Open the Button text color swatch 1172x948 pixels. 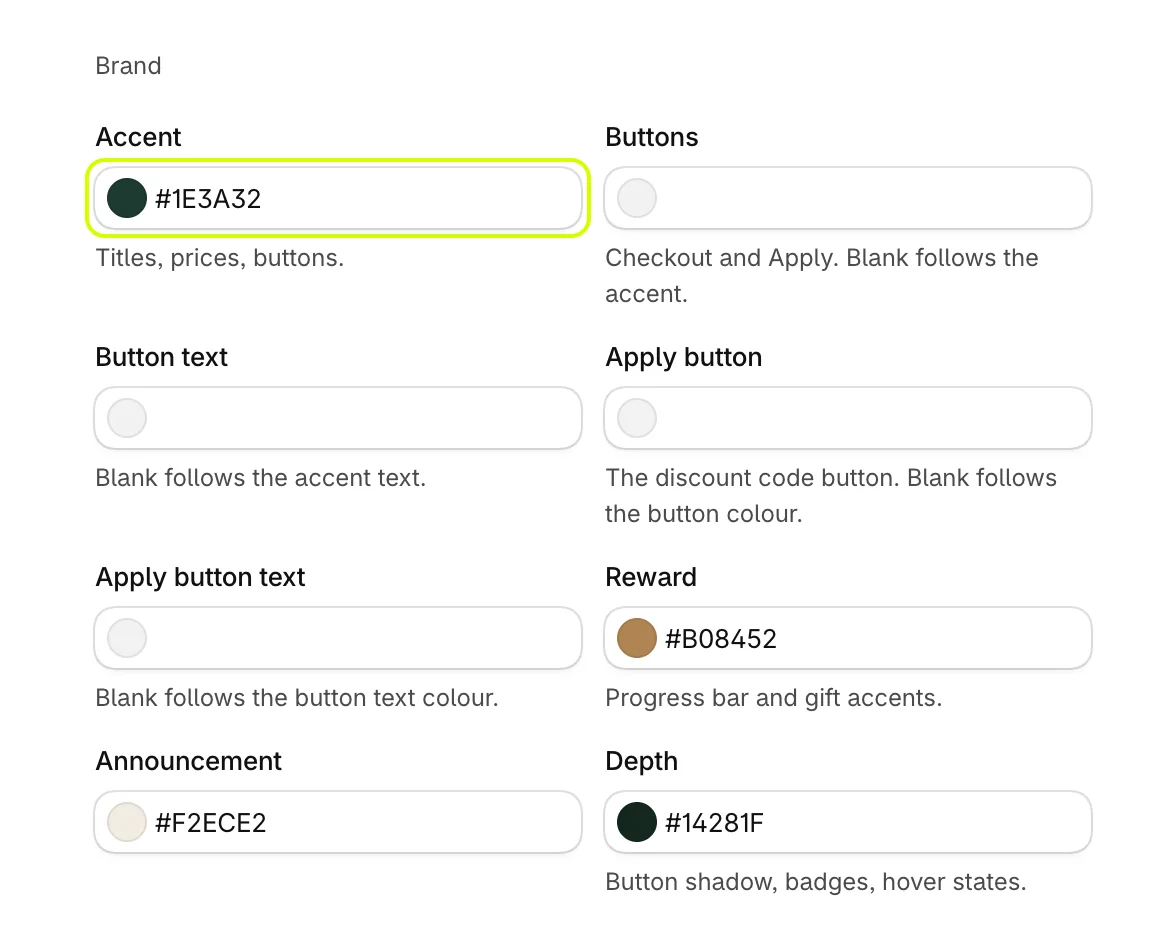(127, 418)
